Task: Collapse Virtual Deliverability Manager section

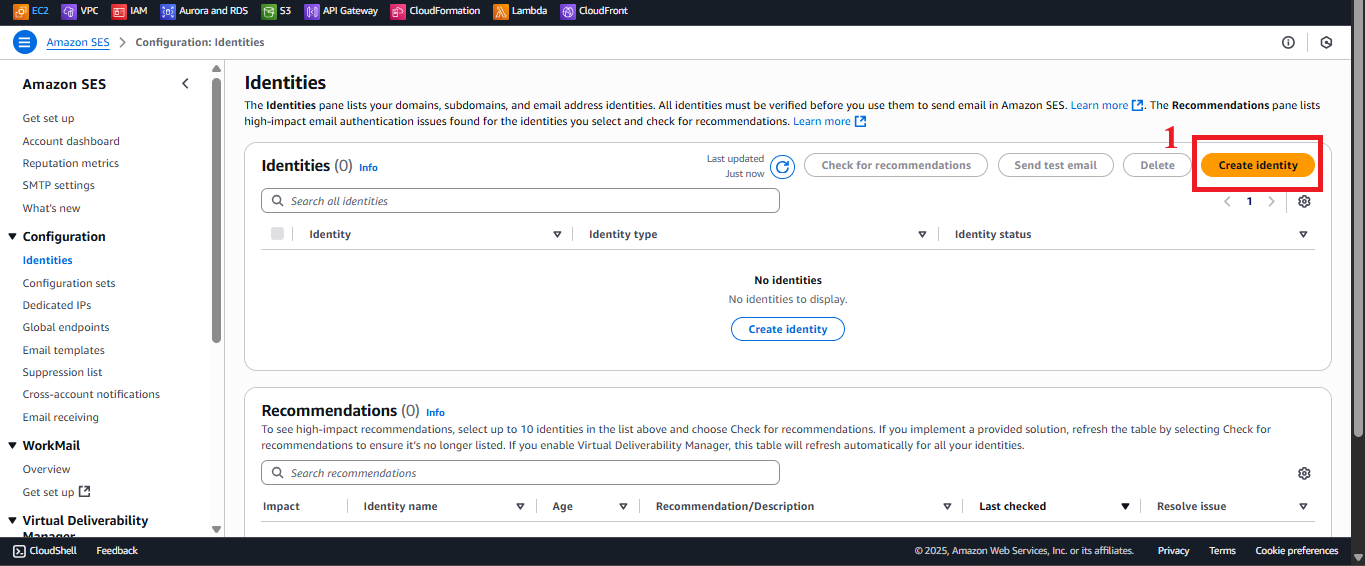Action: [x=12, y=521]
